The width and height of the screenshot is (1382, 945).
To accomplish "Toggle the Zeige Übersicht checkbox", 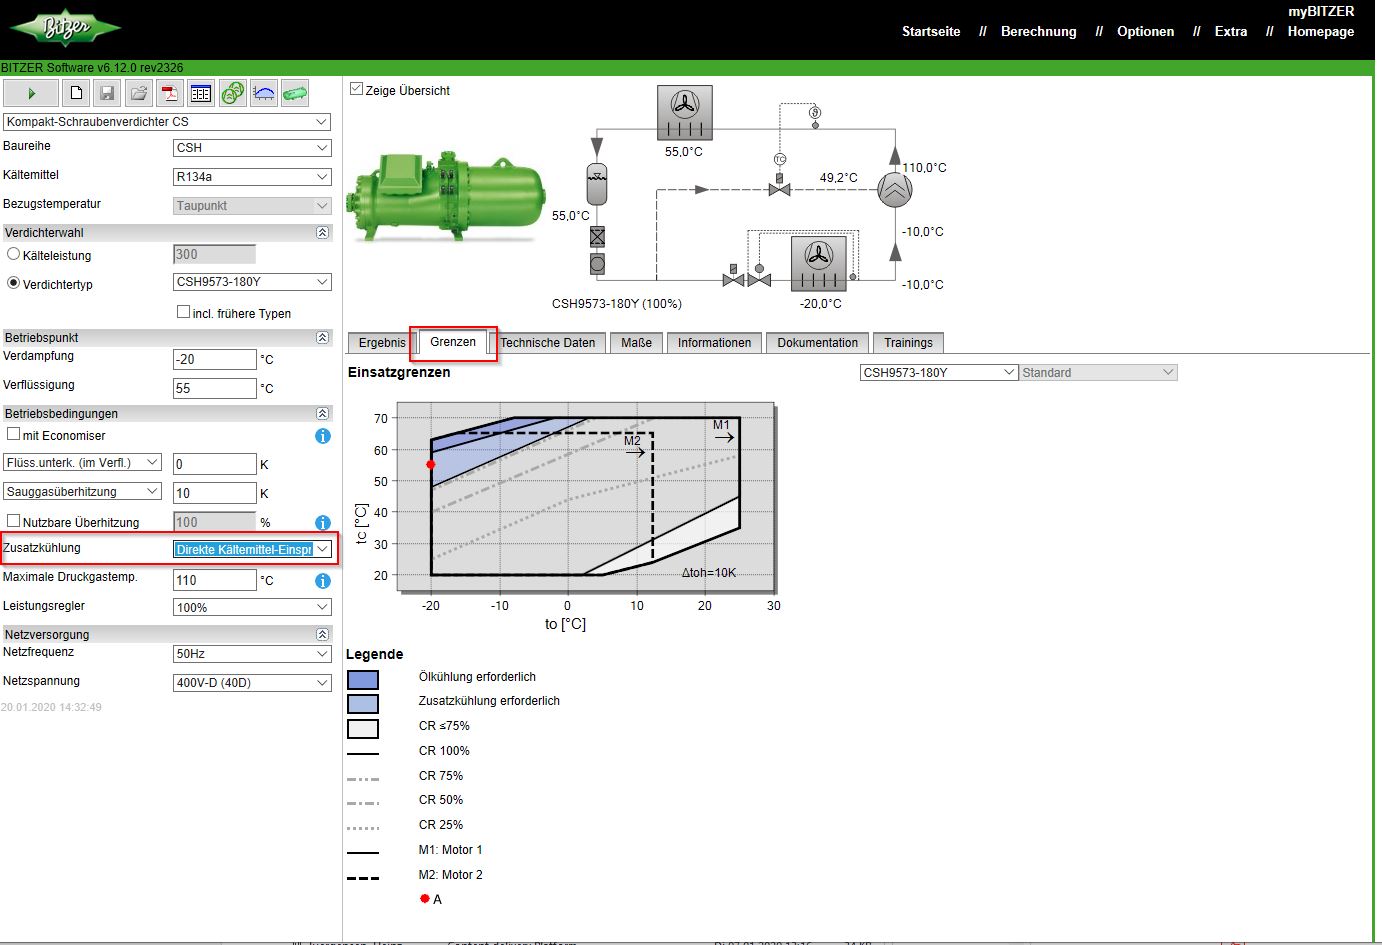I will click(356, 89).
